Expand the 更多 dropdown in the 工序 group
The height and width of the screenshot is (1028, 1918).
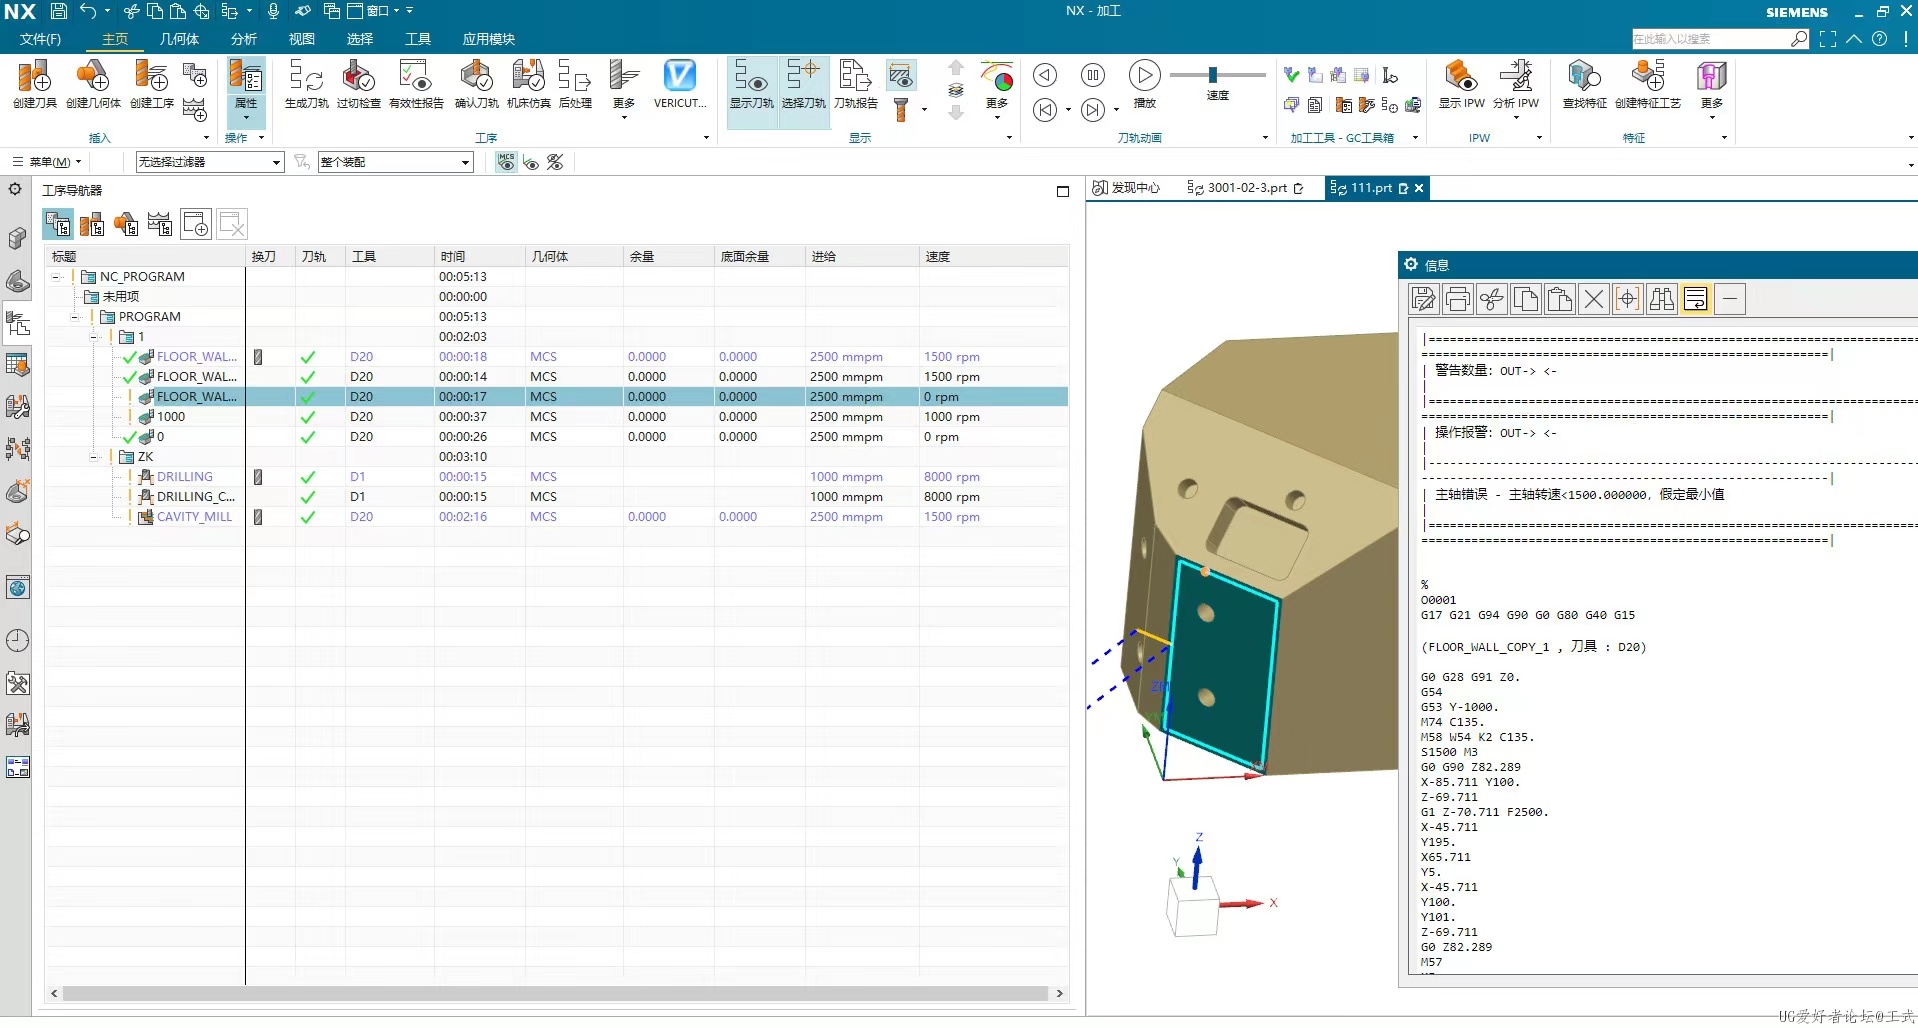click(x=624, y=90)
